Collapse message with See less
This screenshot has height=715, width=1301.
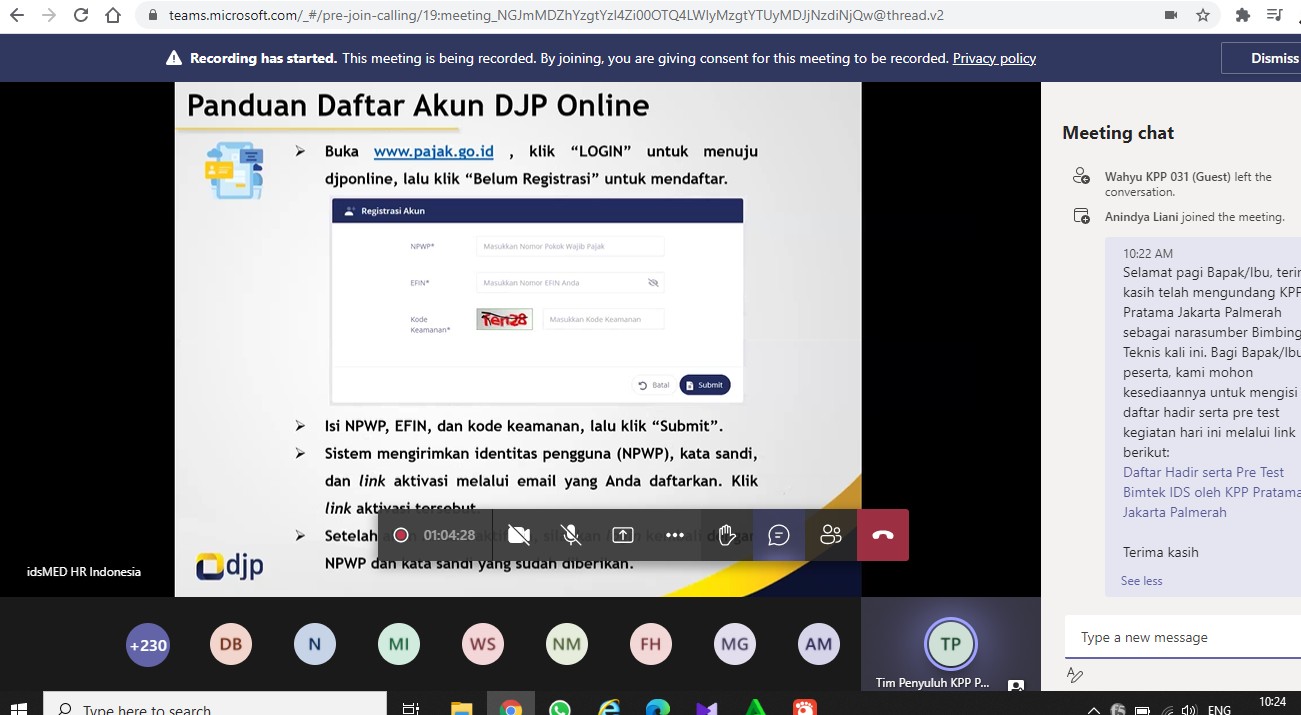(x=1141, y=581)
